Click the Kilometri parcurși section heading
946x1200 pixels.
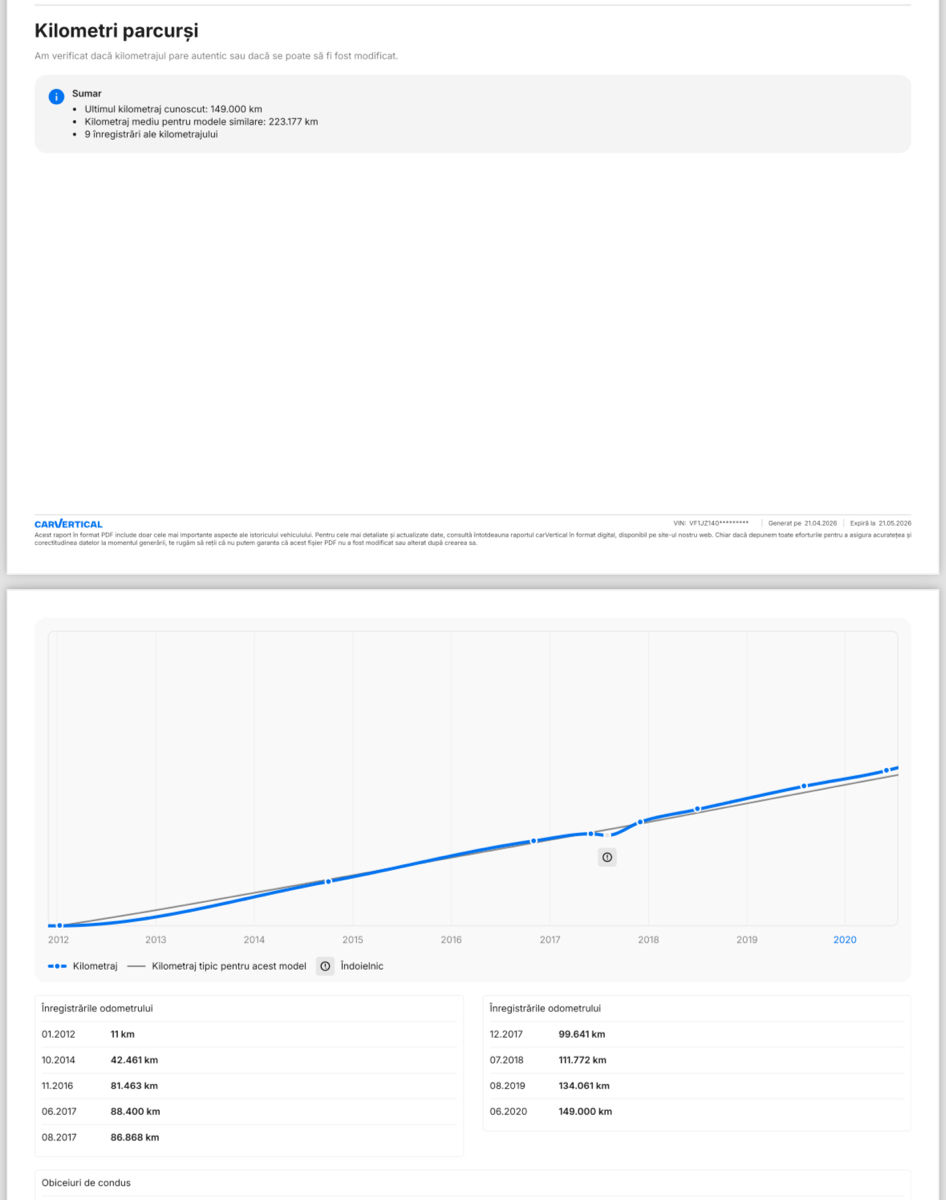[x=116, y=31]
